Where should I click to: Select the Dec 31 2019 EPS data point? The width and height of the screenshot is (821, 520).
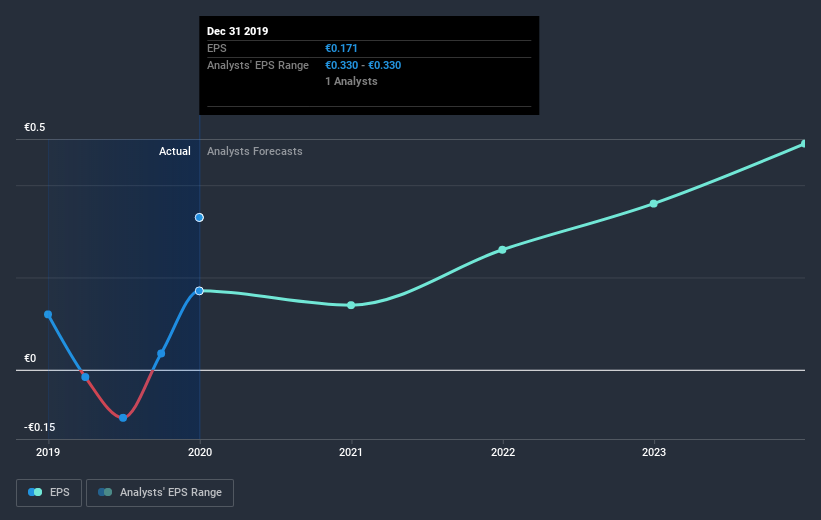pyautogui.click(x=199, y=291)
